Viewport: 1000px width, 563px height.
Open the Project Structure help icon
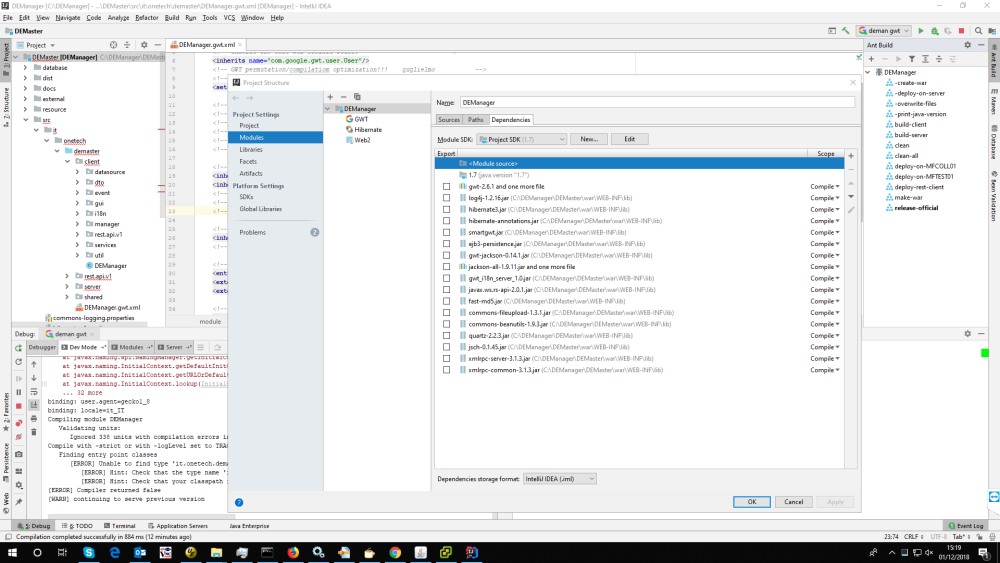239,502
